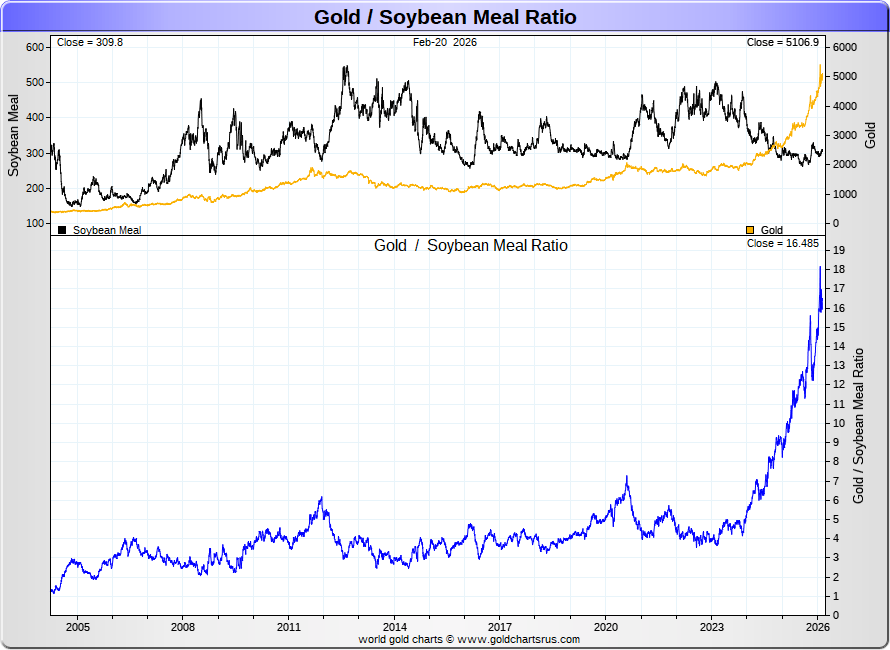890x650 pixels.
Task: Select the 2011 year marker on the x-axis
Action: (x=289, y=627)
